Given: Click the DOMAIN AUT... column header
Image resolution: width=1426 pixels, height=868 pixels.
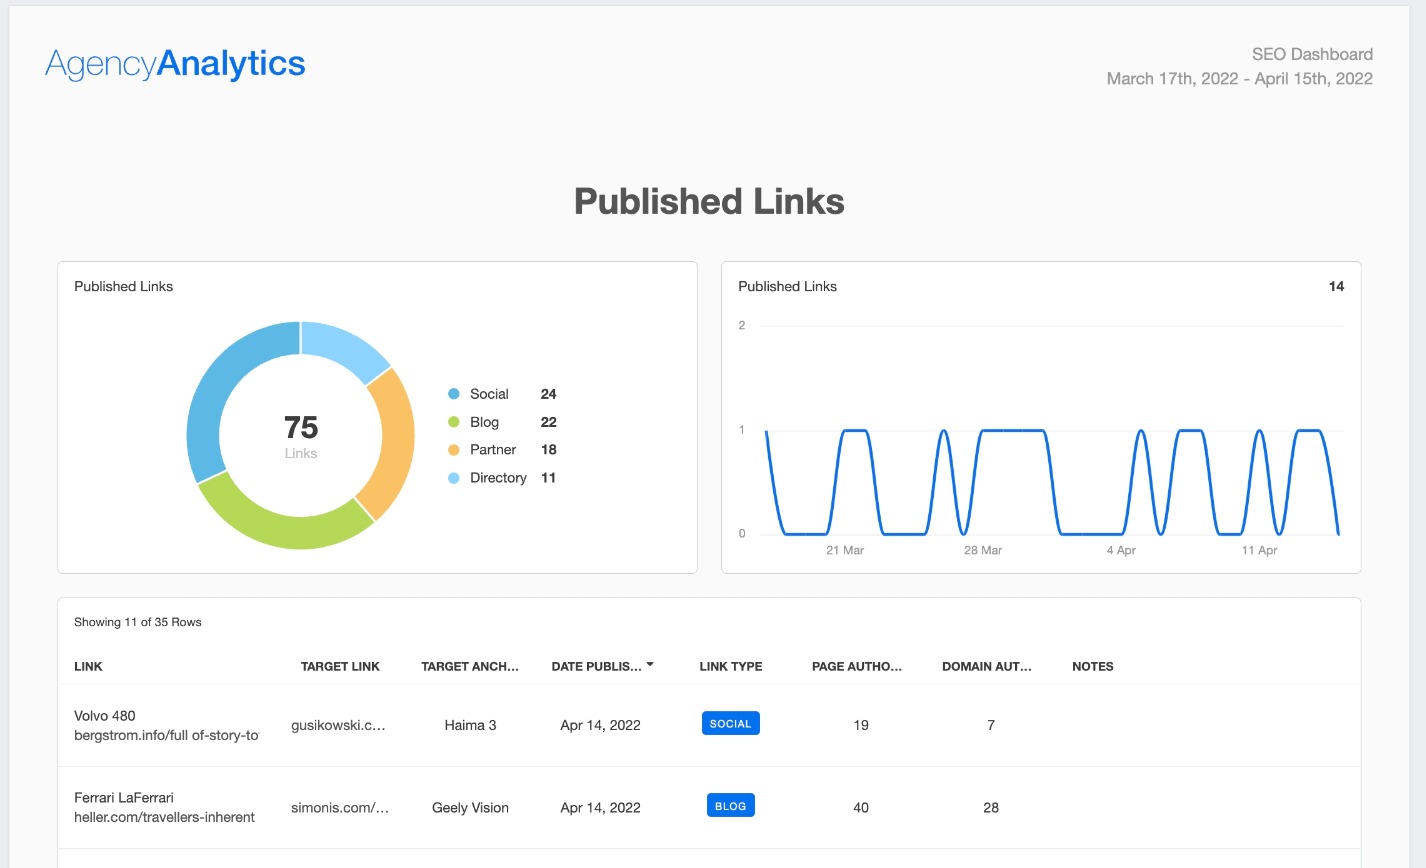Looking at the screenshot, I should [987, 666].
